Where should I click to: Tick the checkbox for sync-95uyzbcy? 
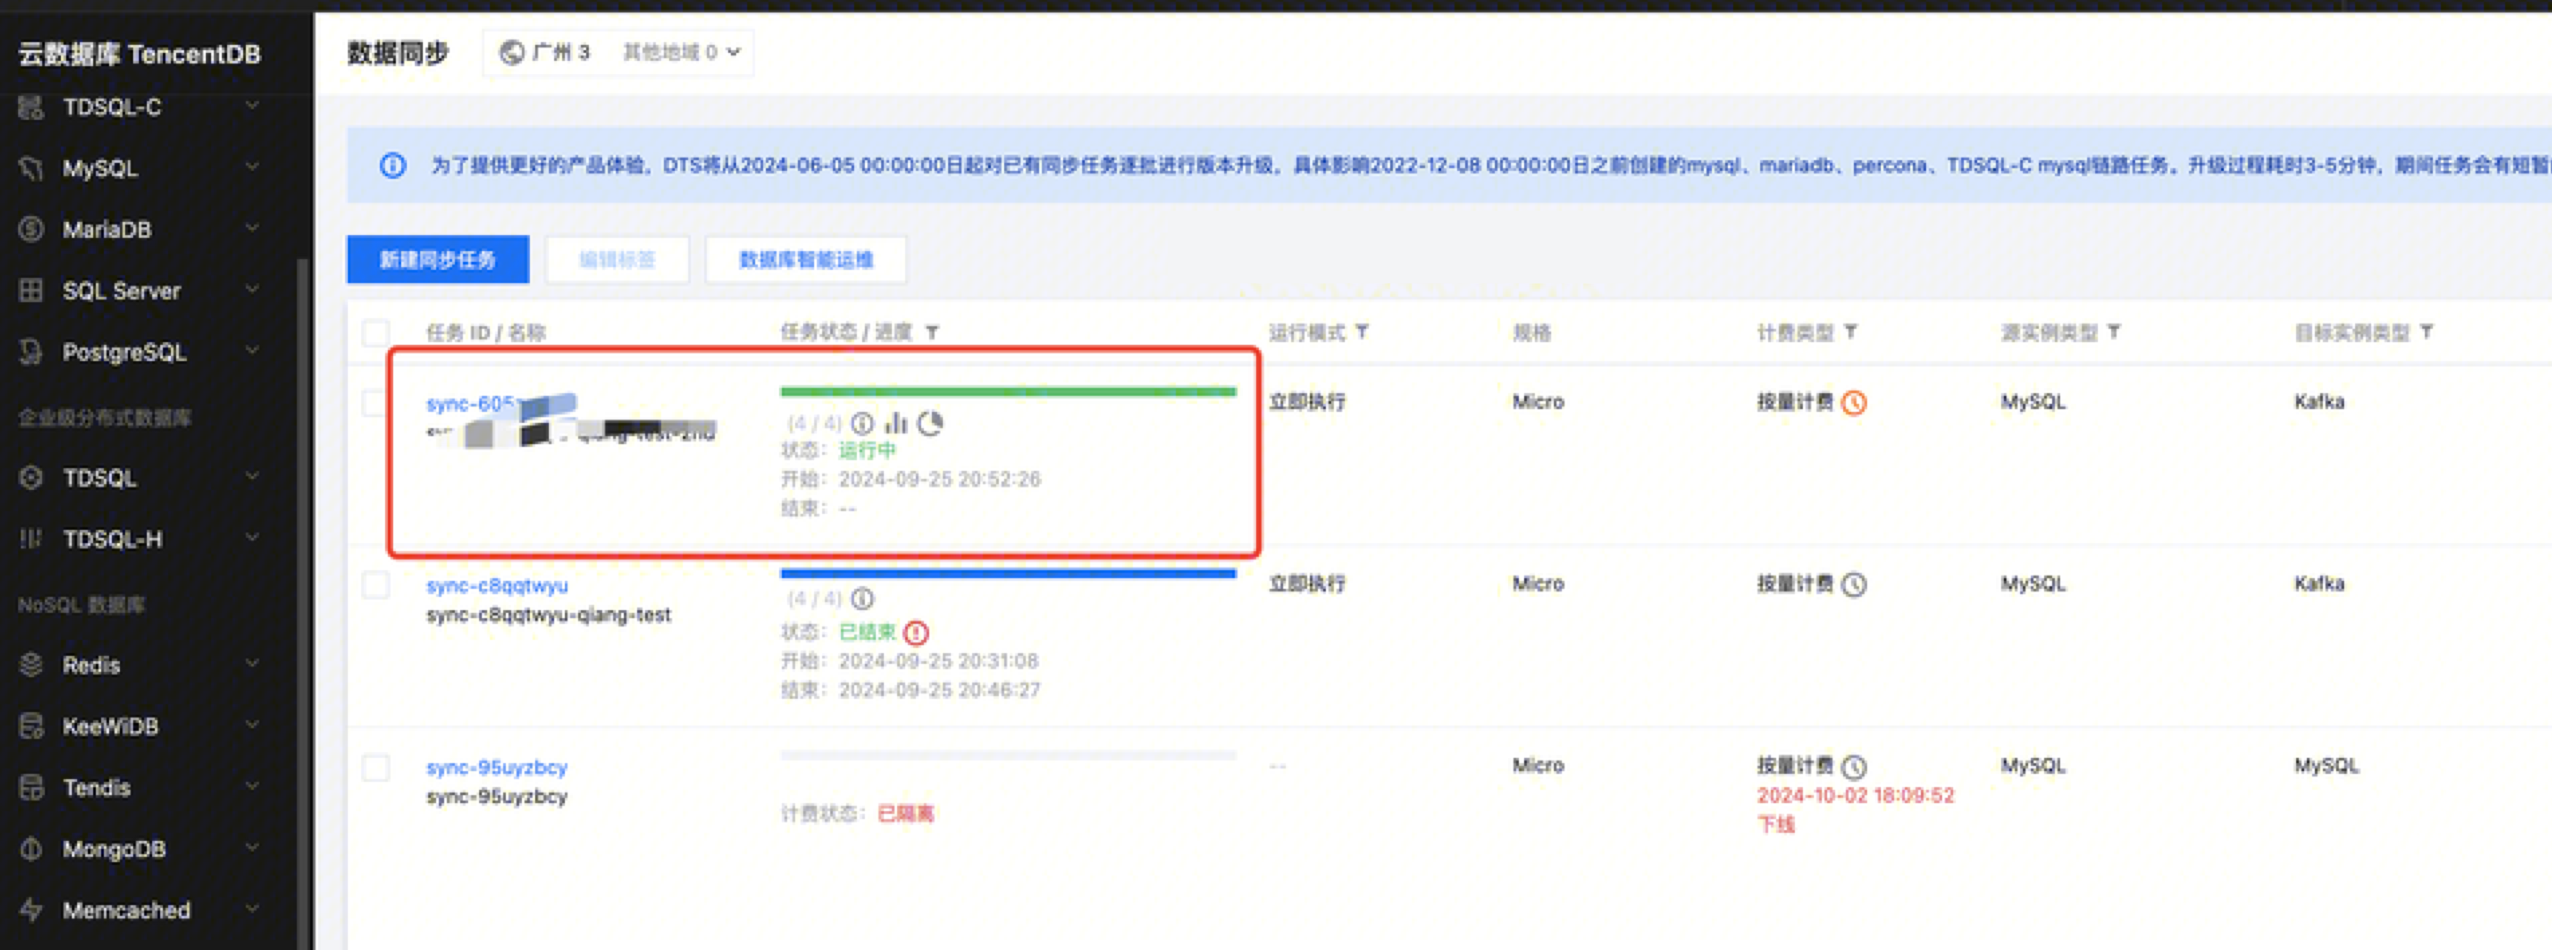(376, 767)
